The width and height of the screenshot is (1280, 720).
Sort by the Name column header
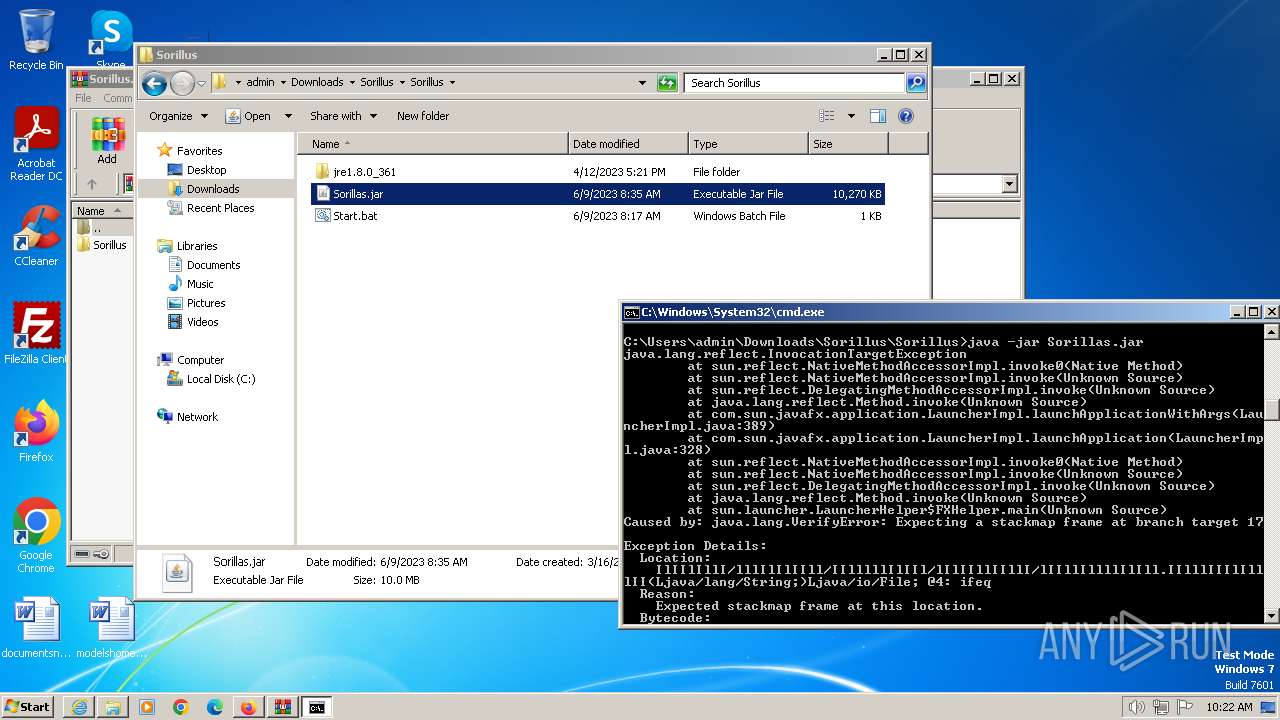point(433,144)
